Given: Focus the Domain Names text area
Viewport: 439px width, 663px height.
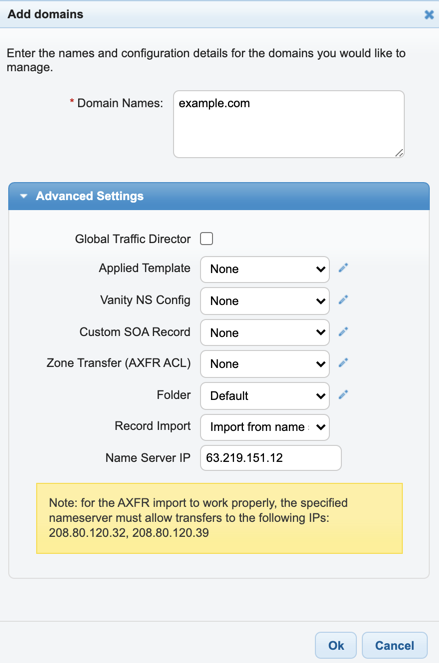Looking at the screenshot, I should point(289,124).
